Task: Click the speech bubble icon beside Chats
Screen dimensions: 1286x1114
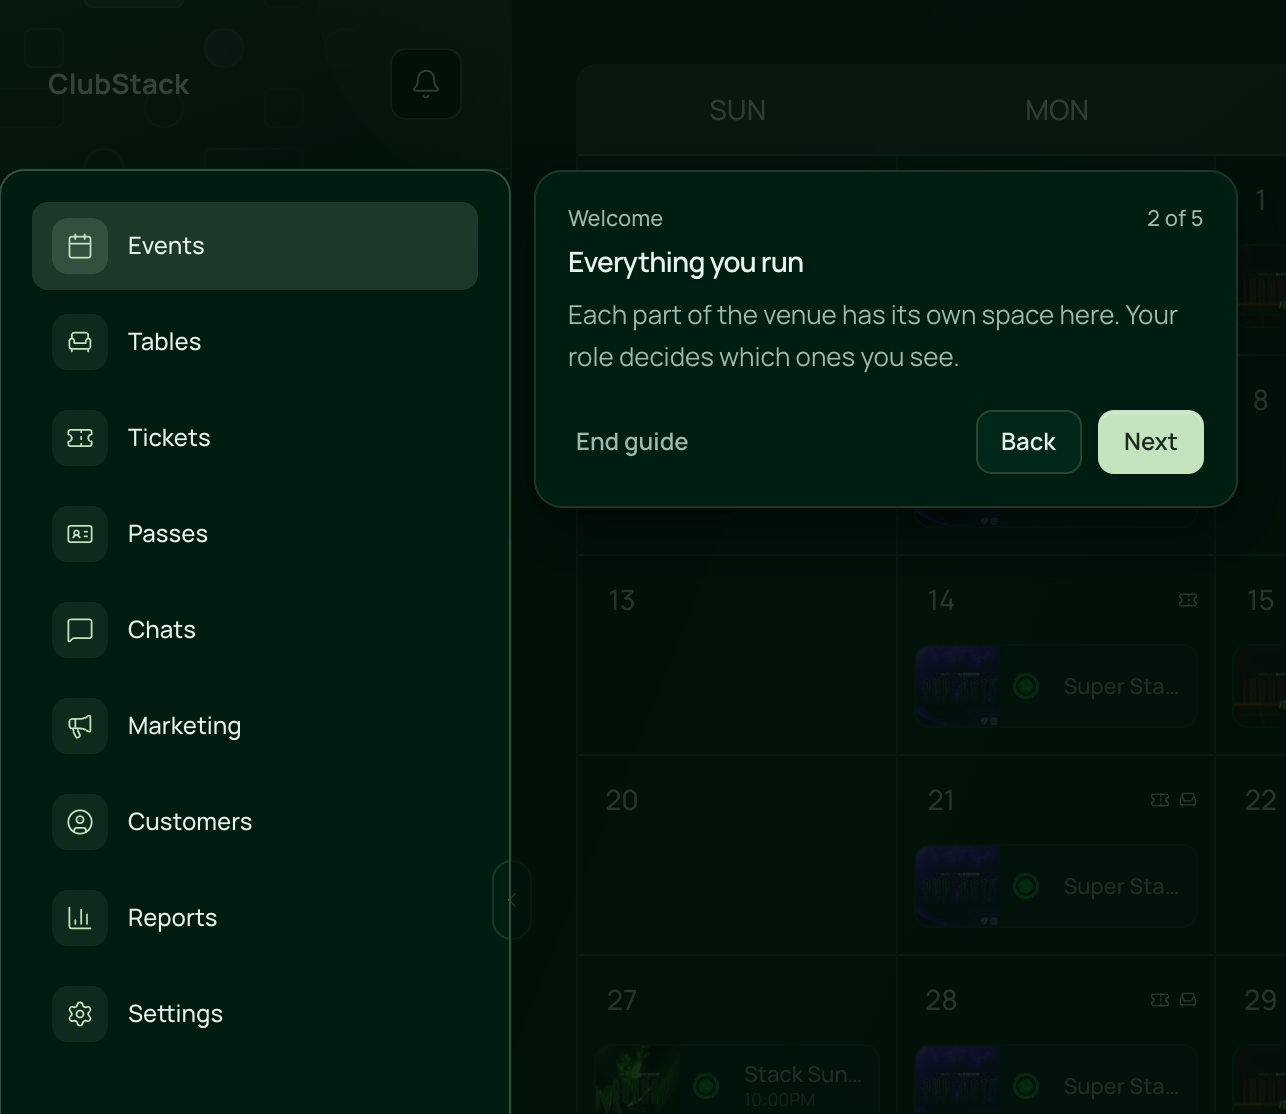Action: pos(80,630)
